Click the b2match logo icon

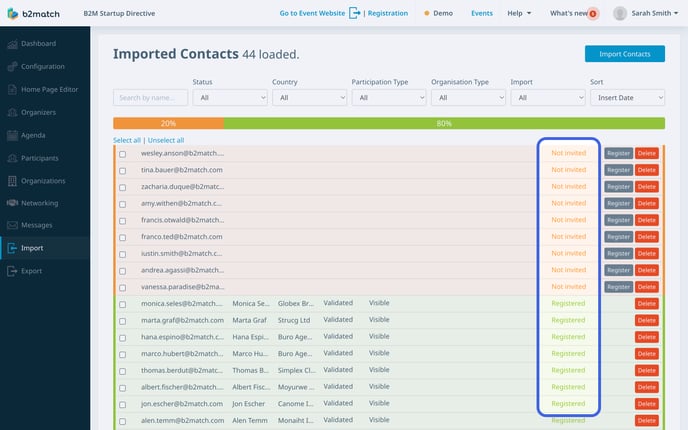[x=13, y=14]
